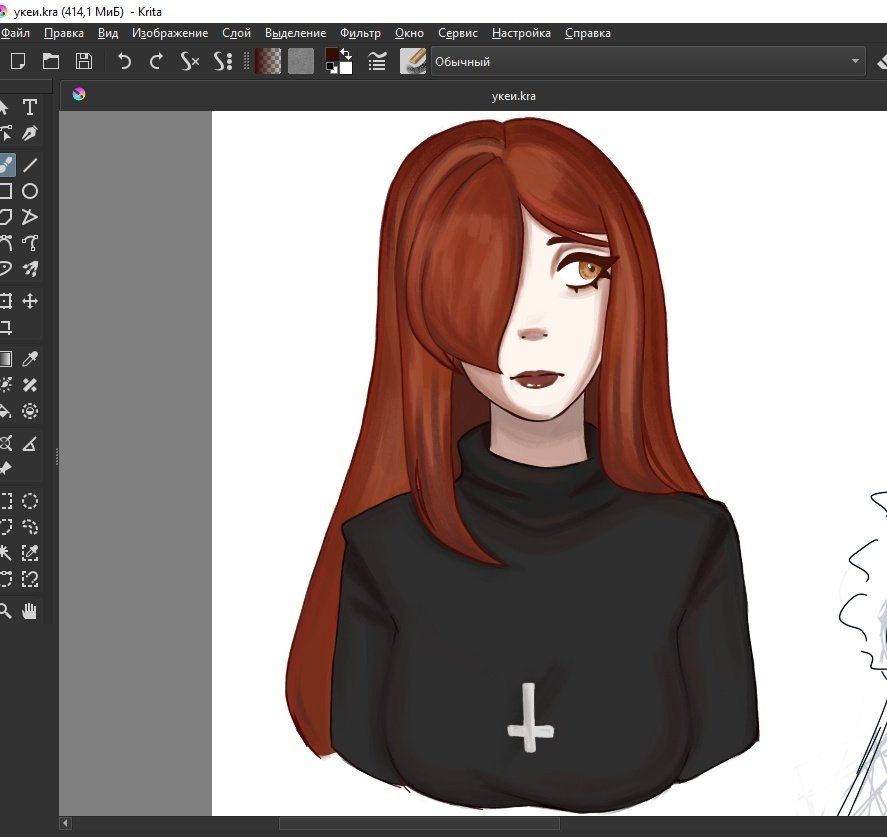Open the gradient preset chooser
Screen dimensions: 887x837
point(268,61)
